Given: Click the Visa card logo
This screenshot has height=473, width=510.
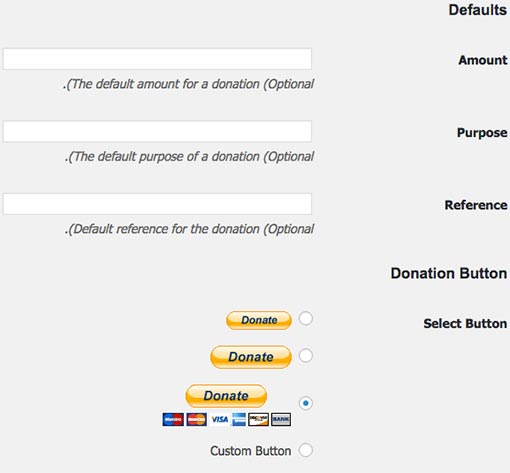Looking at the screenshot, I should point(220,419).
